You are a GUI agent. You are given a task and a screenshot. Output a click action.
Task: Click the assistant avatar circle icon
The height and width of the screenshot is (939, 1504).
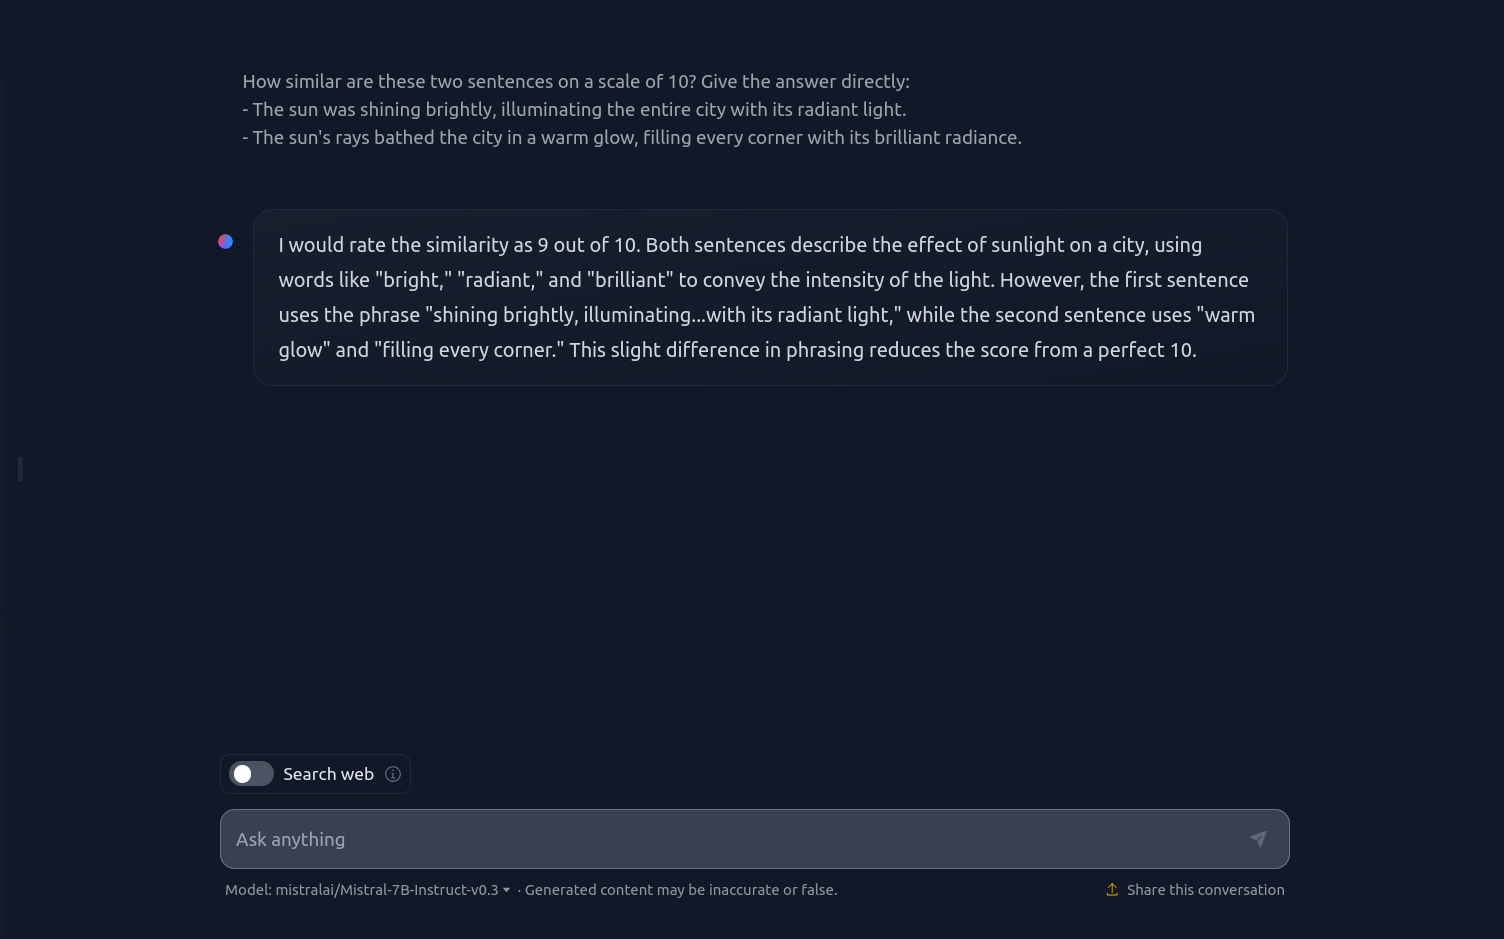point(226,241)
